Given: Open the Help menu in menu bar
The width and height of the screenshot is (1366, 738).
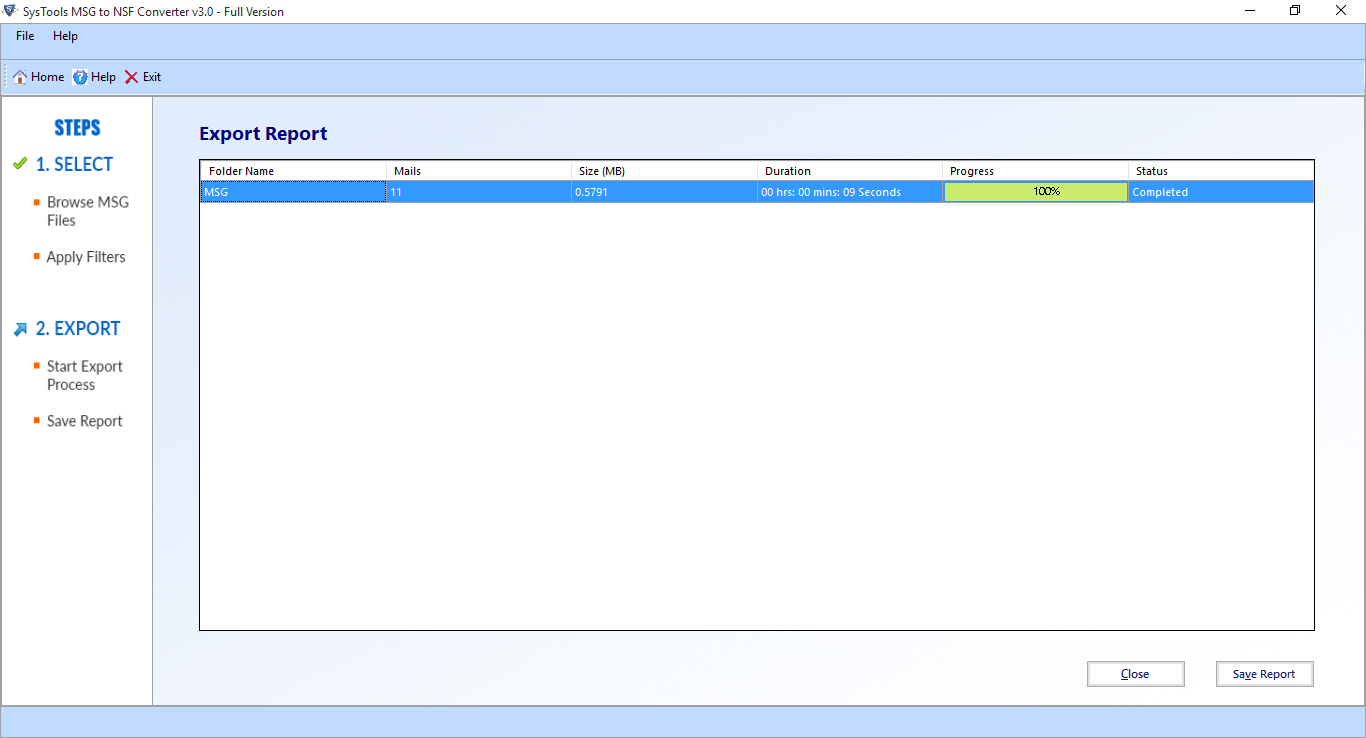Looking at the screenshot, I should pos(65,36).
